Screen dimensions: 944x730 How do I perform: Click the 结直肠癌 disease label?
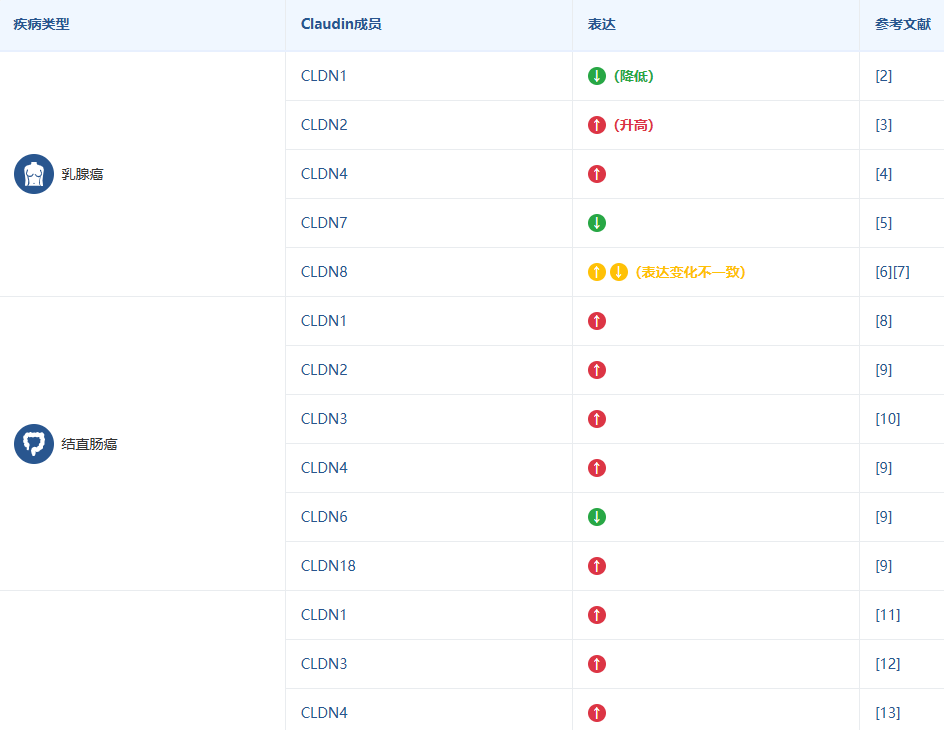point(89,444)
